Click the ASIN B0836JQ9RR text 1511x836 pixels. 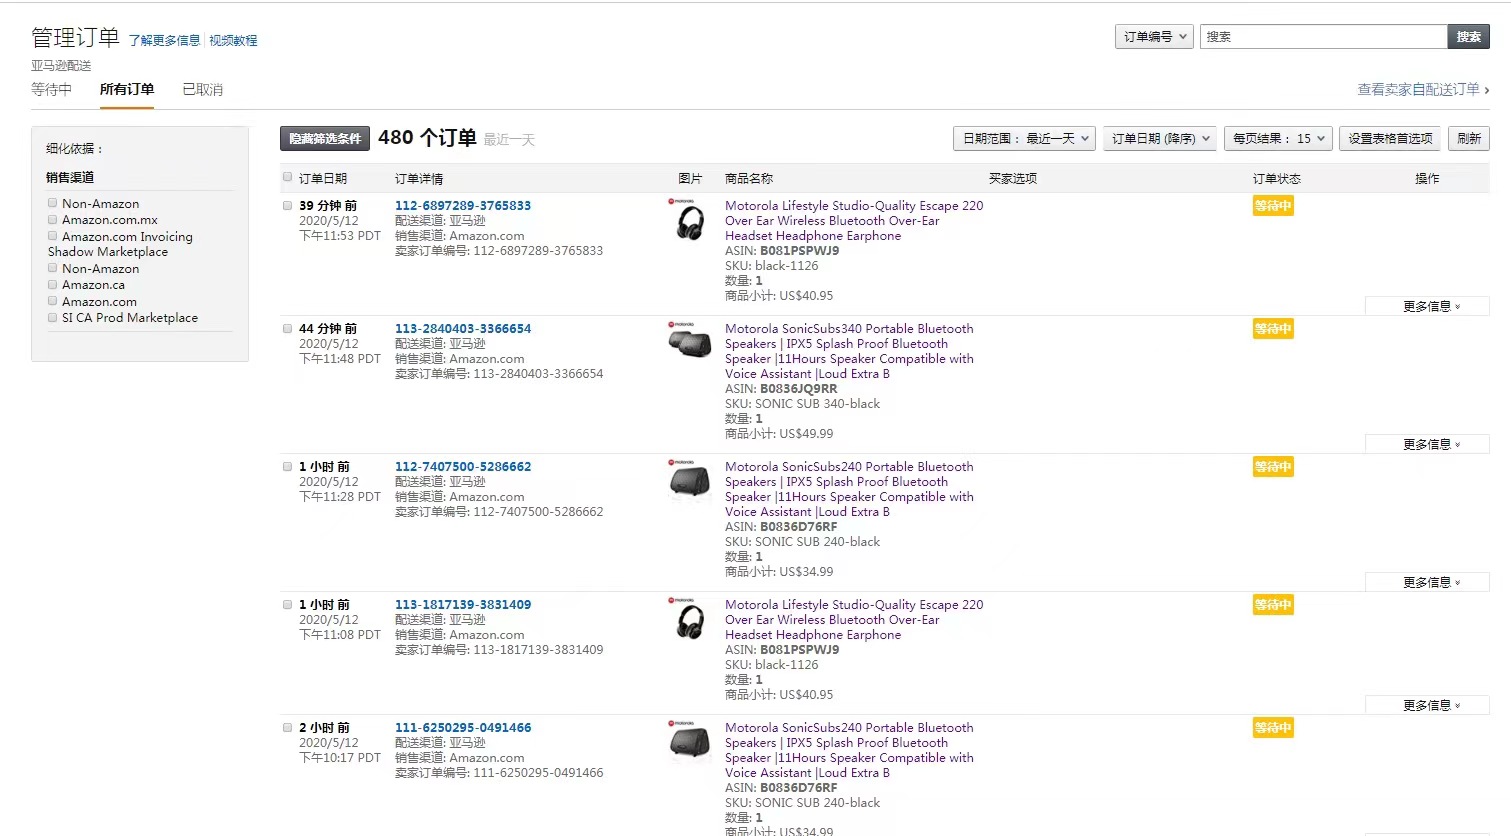click(781, 388)
